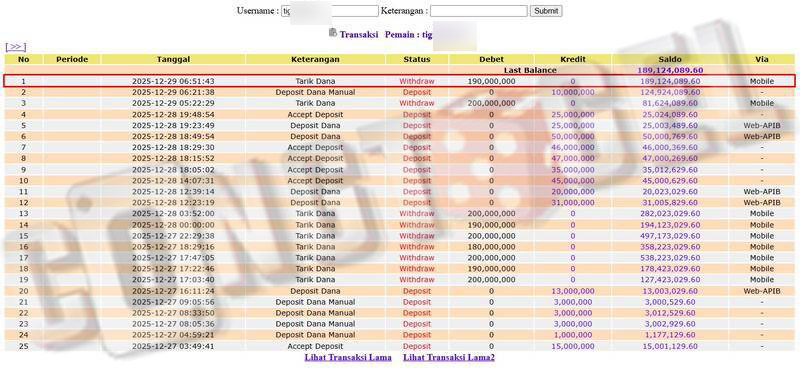Select date 2025-12-27 08:05:36
The image size is (800, 379).
point(173,324)
